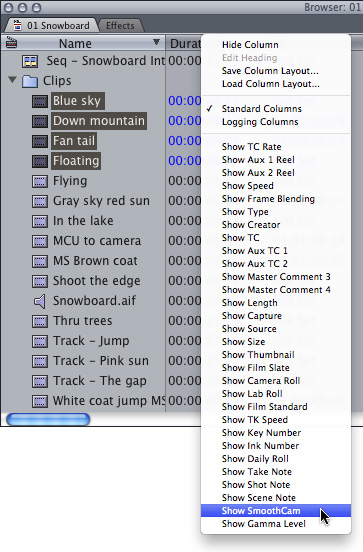Choose Save Column Layout... option
Screen dimensions: 363x552
point(270,71)
